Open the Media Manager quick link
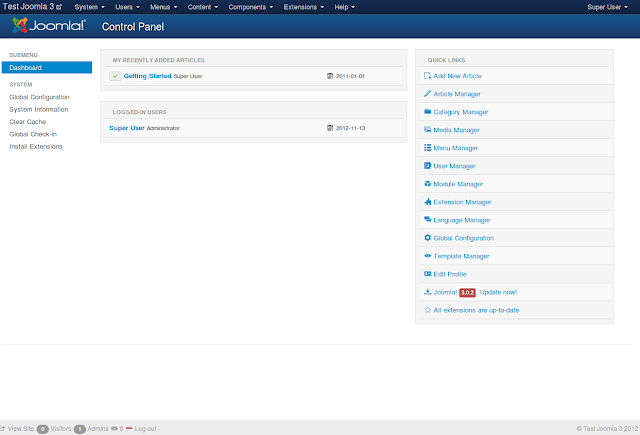The width and height of the screenshot is (640, 435). [x=456, y=130]
